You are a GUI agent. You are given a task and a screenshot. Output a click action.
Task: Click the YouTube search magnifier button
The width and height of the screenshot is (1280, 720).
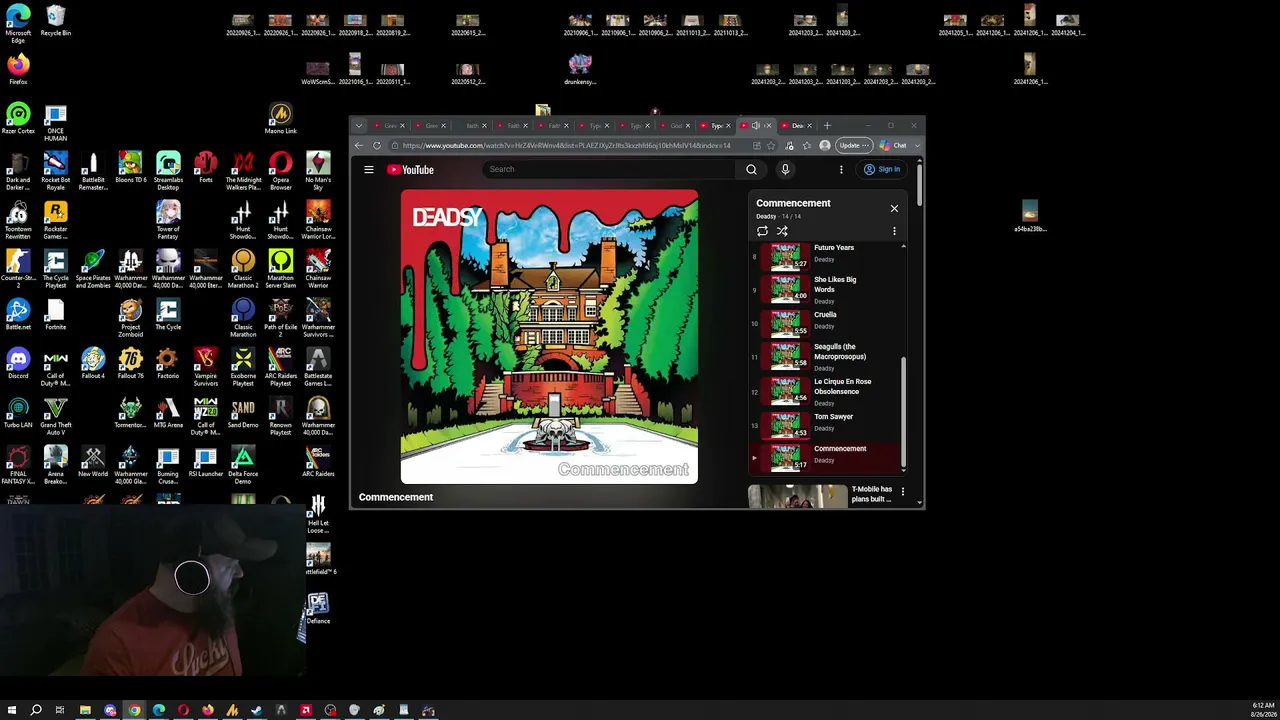[751, 170]
